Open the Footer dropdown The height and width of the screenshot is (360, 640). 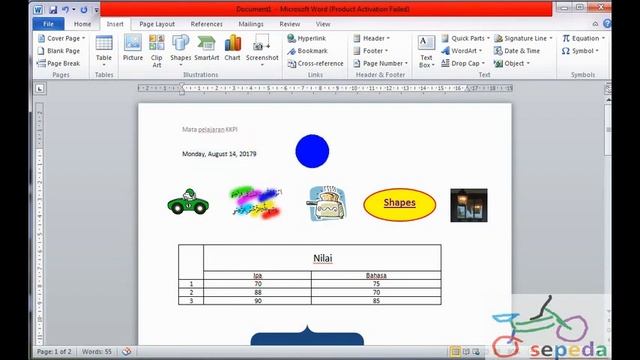371,51
